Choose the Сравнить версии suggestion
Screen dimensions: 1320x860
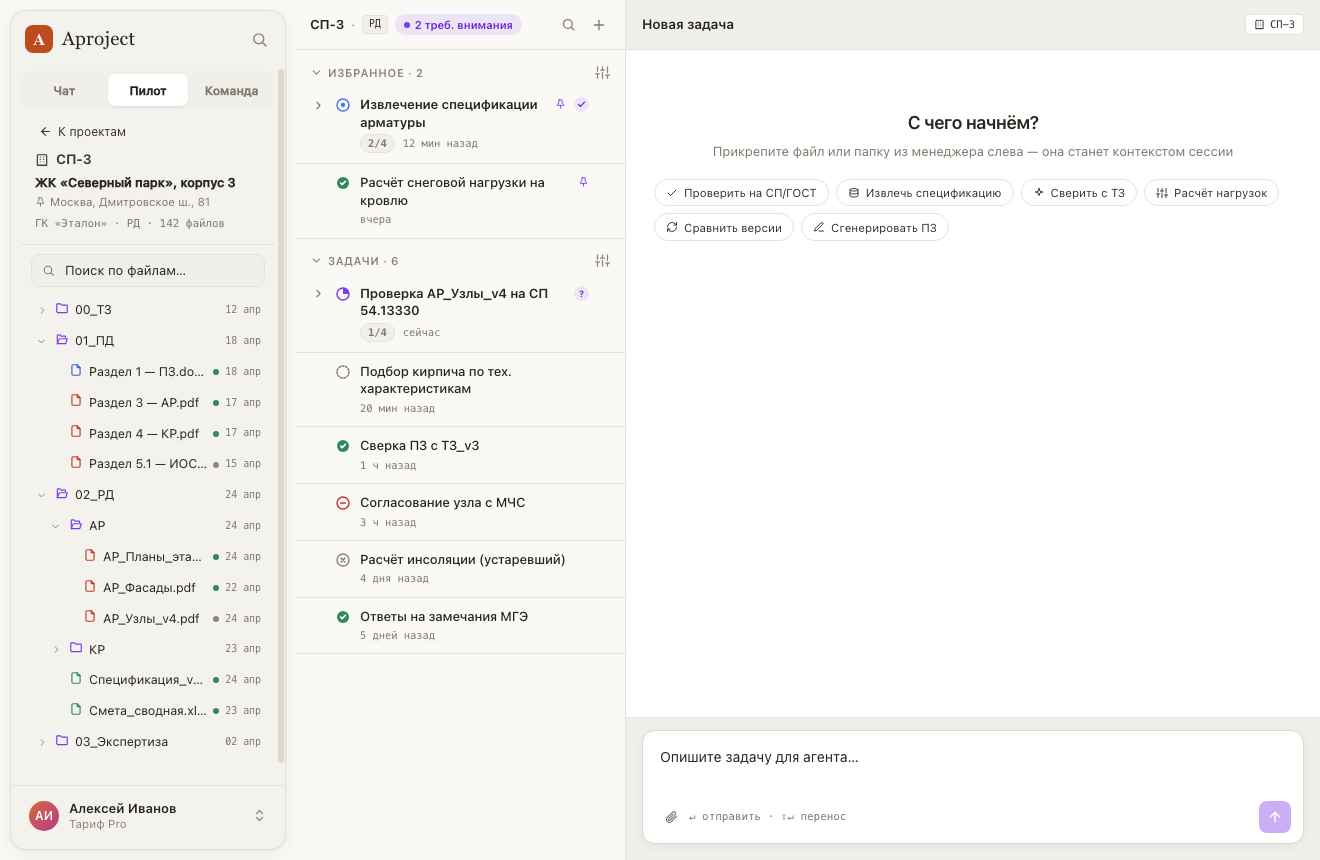pos(724,228)
